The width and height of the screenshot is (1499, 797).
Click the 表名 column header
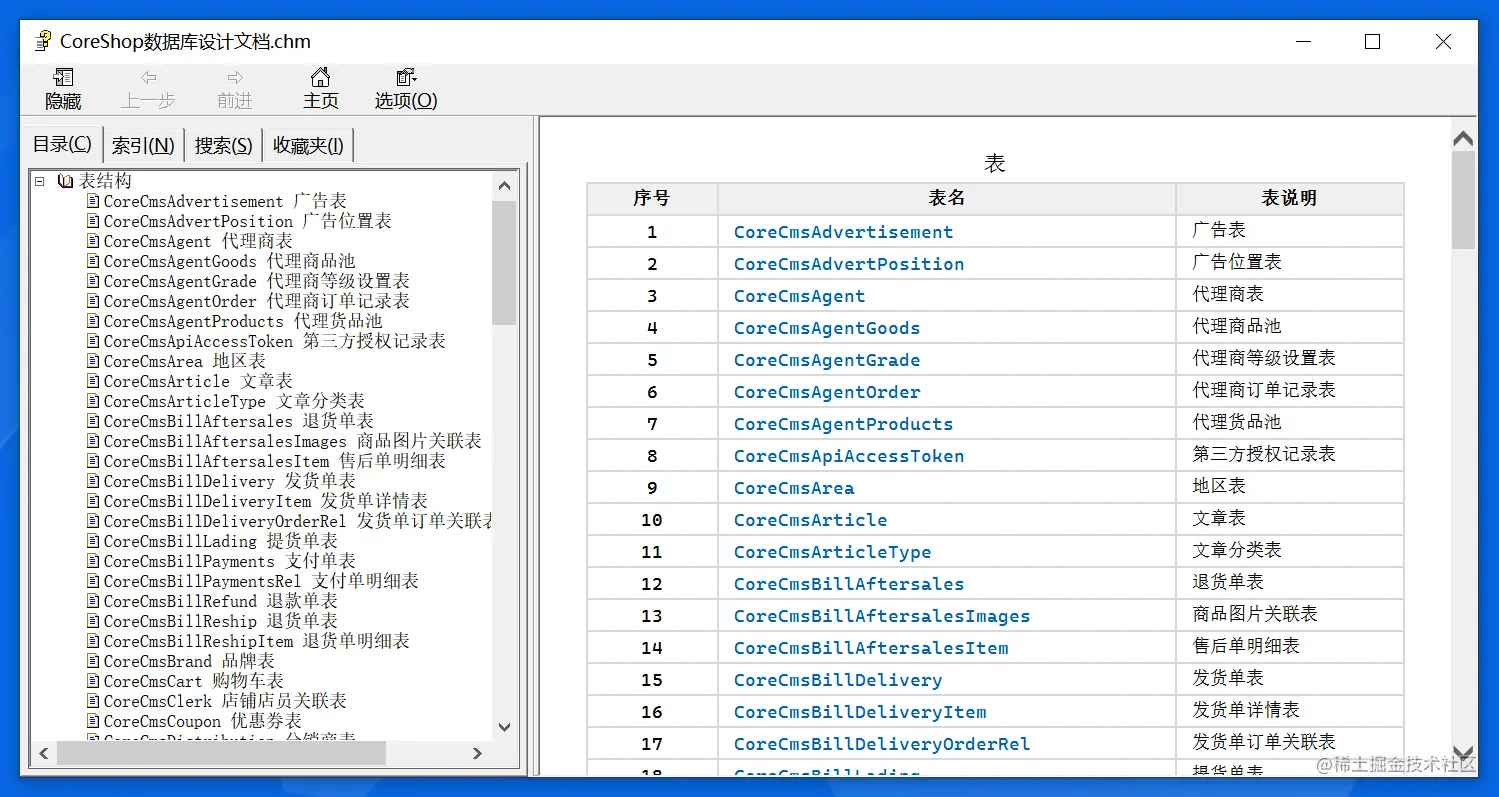[947, 198]
